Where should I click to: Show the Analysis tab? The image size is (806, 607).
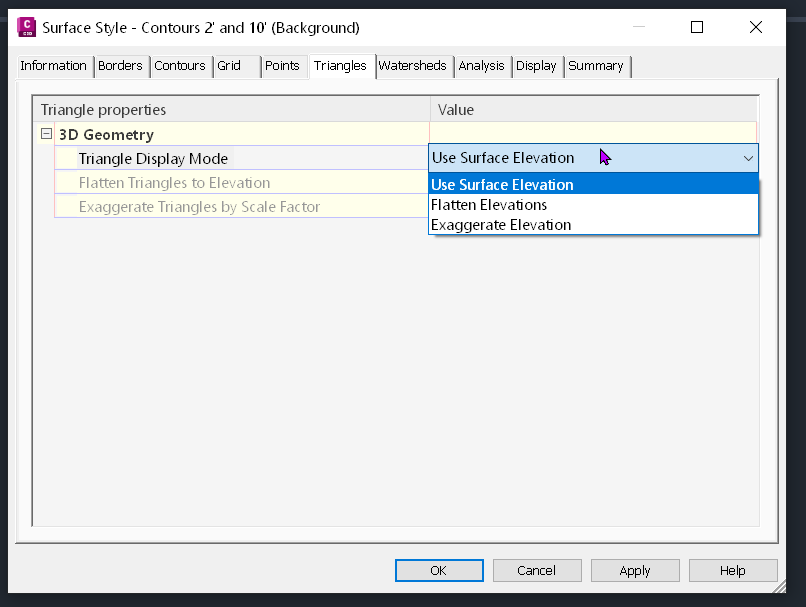[482, 66]
